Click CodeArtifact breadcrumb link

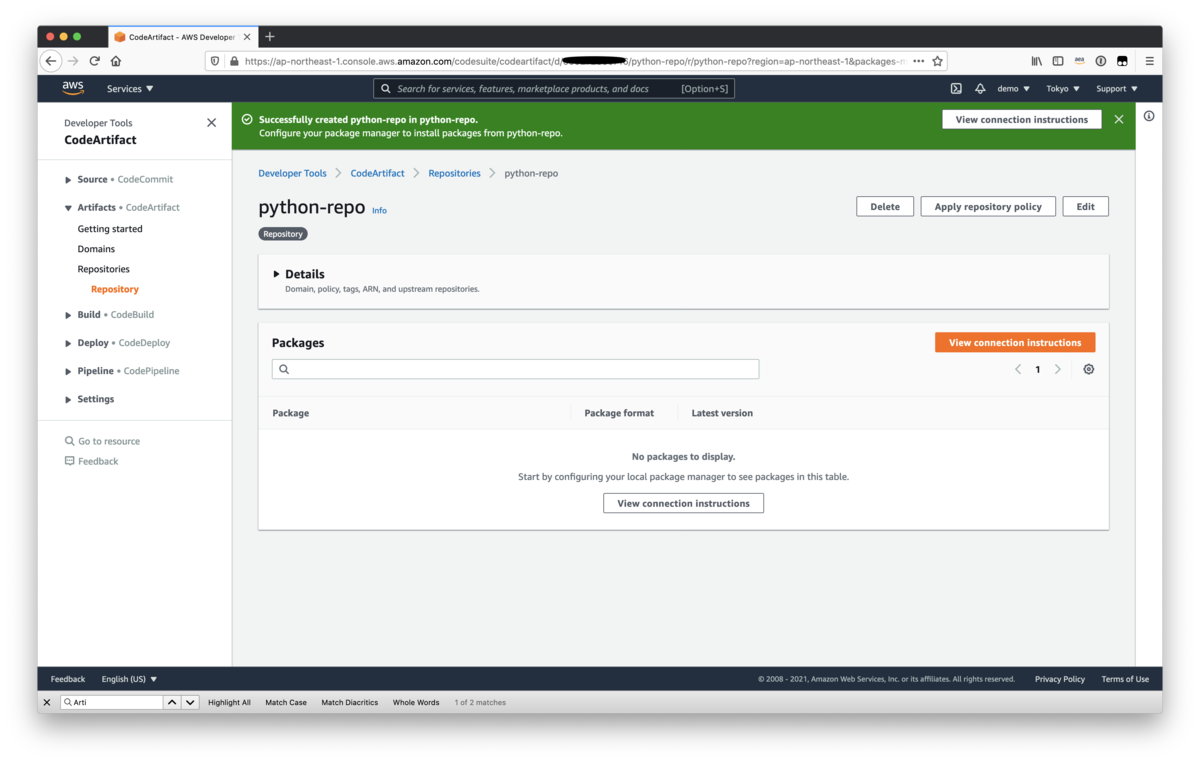click(378, 173)
